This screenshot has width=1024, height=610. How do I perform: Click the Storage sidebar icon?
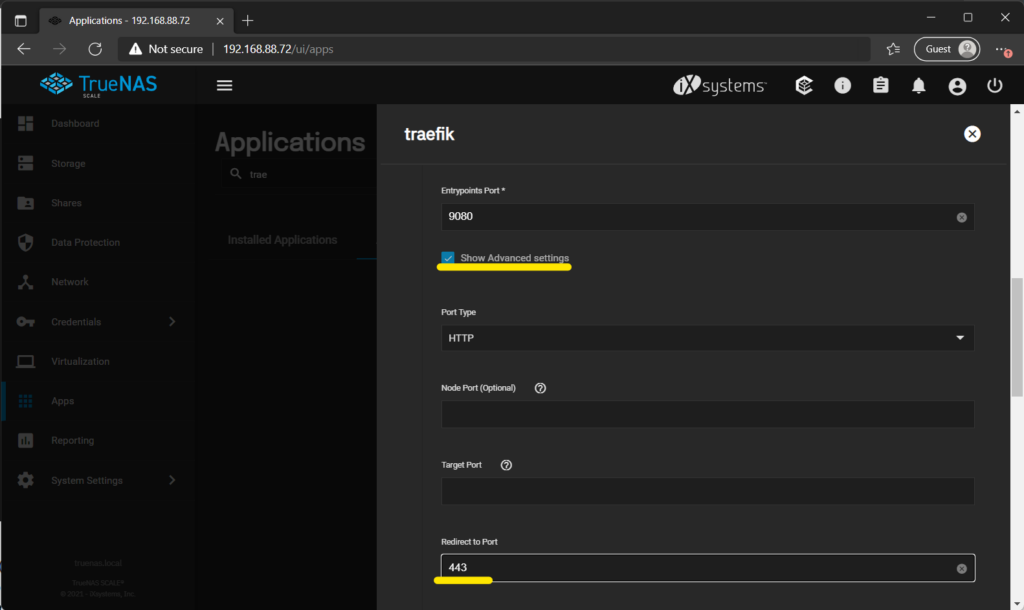(25, 163)
